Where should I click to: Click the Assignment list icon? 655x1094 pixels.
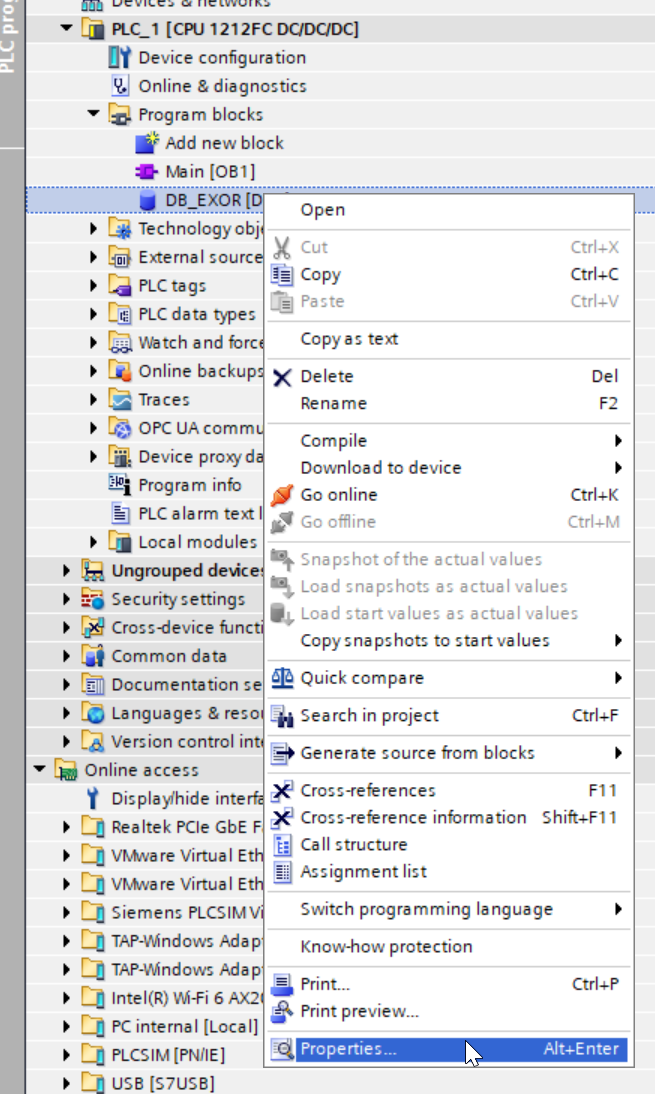282,871
